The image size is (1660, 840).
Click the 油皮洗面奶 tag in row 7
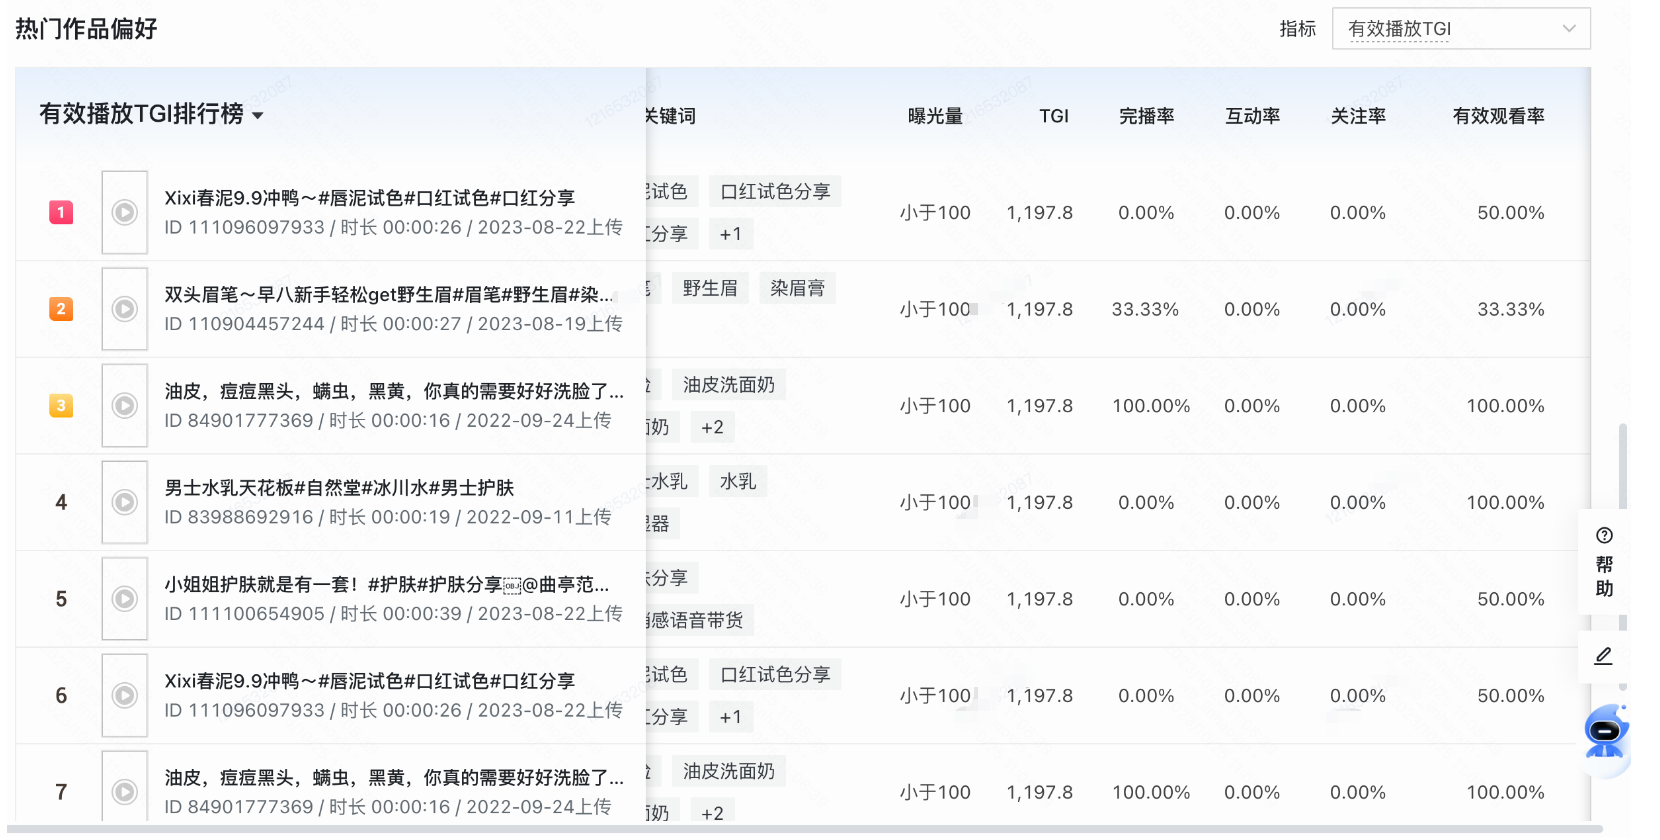click(729, 771)
